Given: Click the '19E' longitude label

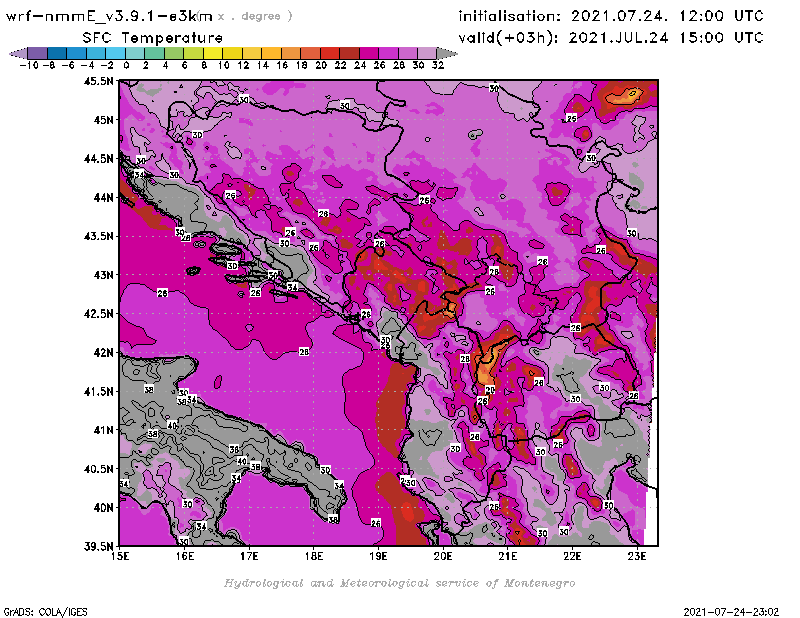Looking at the screenshot, I should 379,556.
